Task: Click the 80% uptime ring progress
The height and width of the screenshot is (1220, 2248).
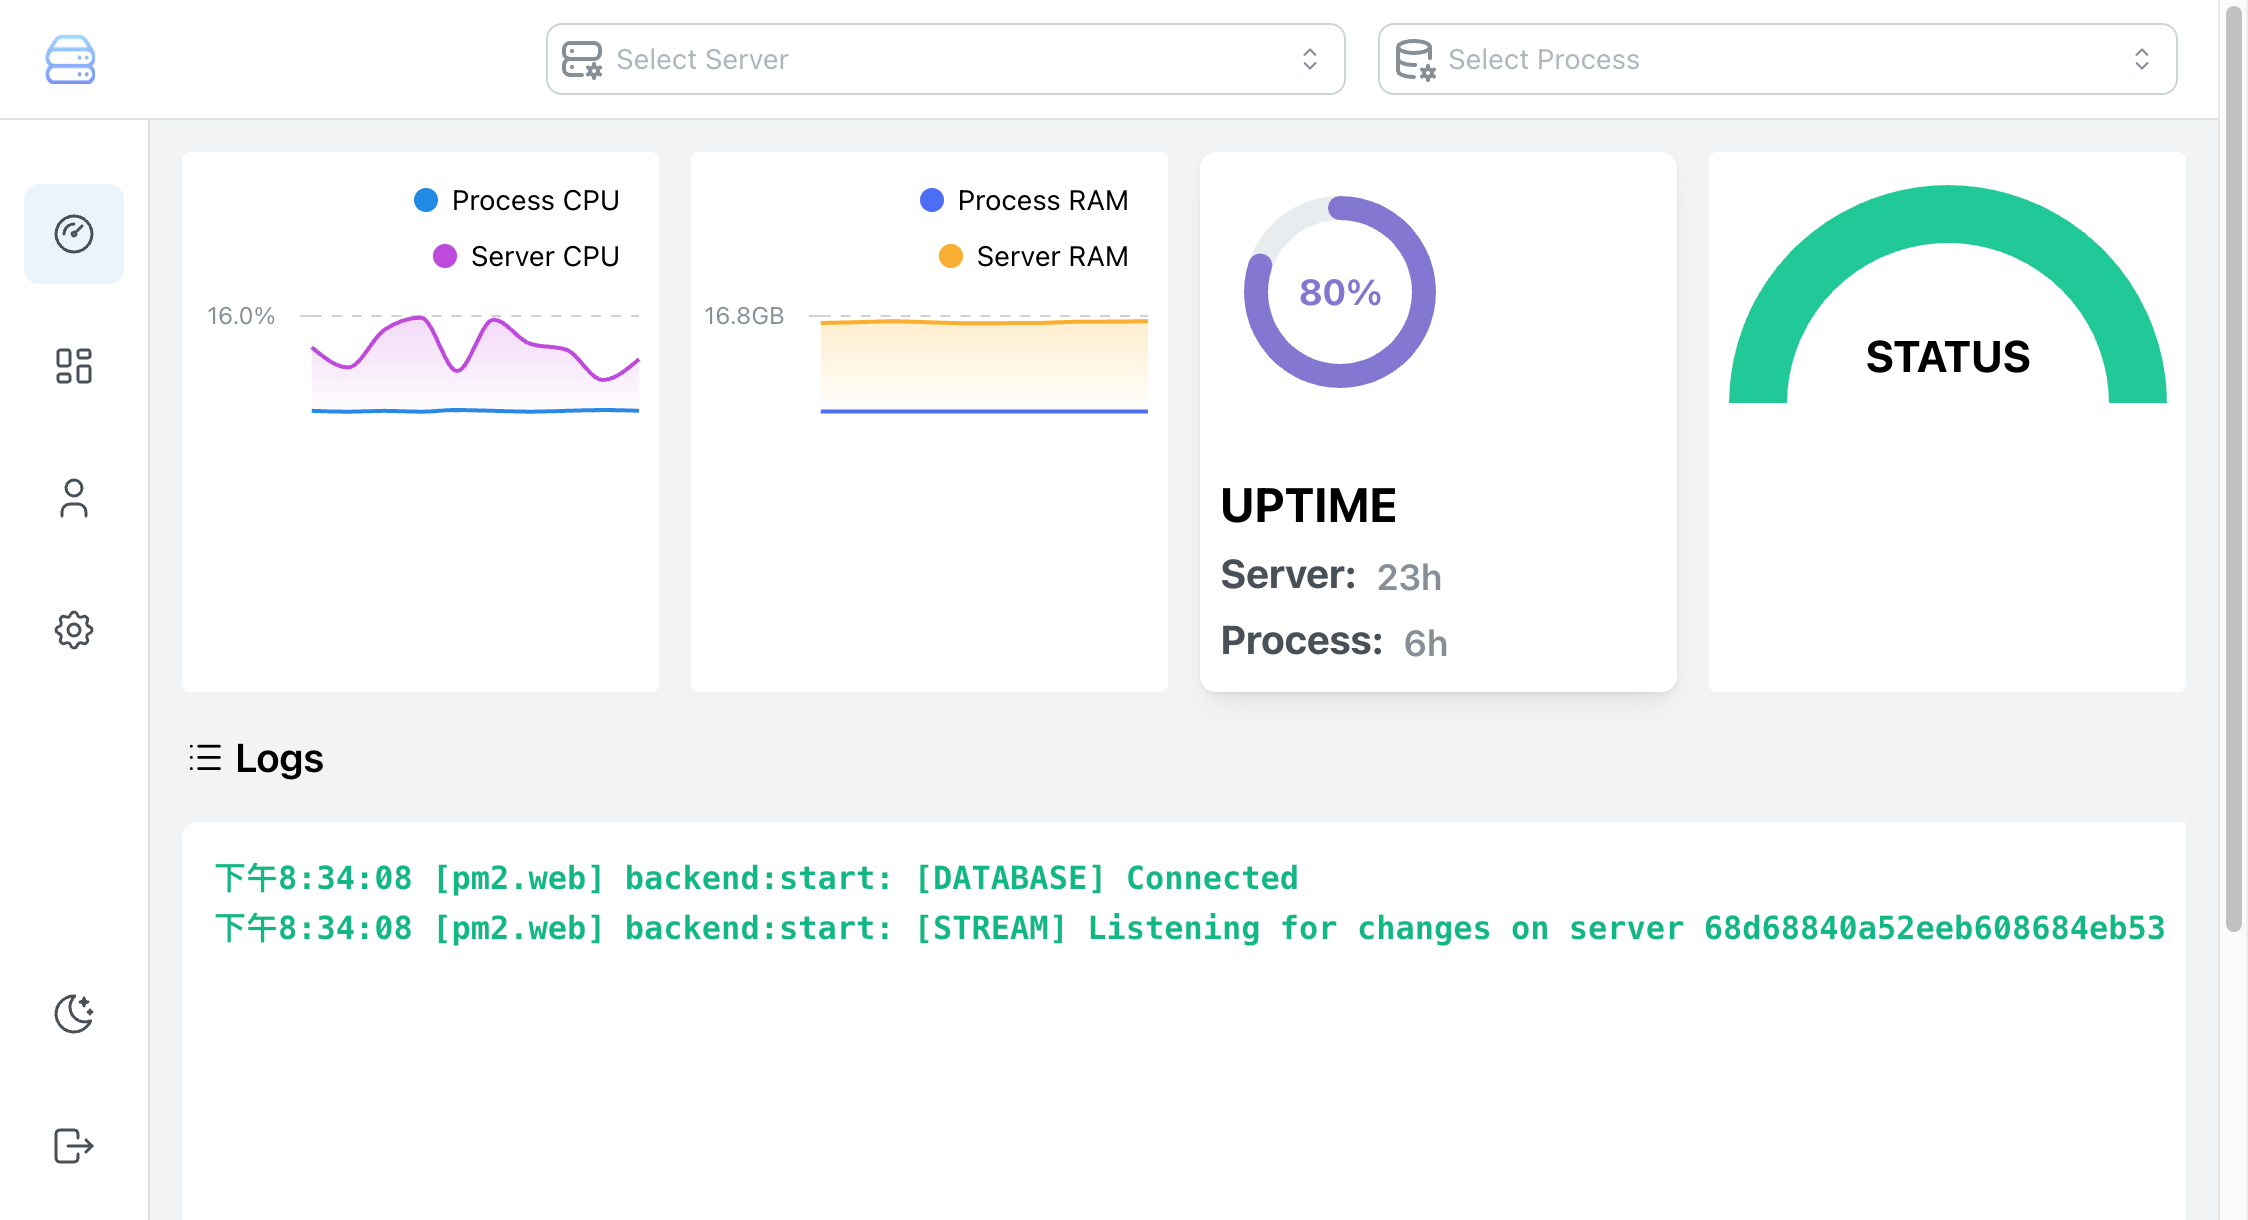Action: click(1340, 292)
